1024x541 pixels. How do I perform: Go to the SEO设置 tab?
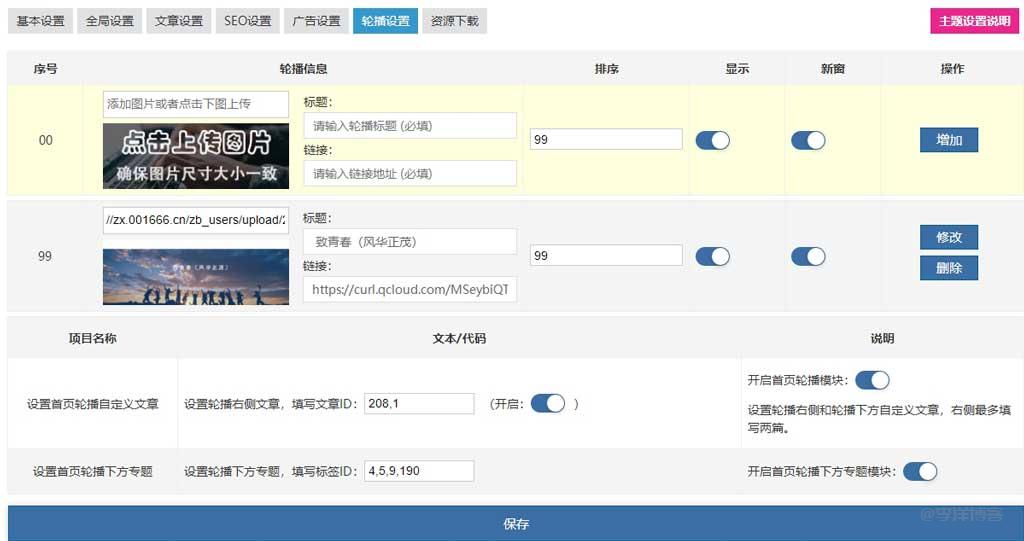247,21
